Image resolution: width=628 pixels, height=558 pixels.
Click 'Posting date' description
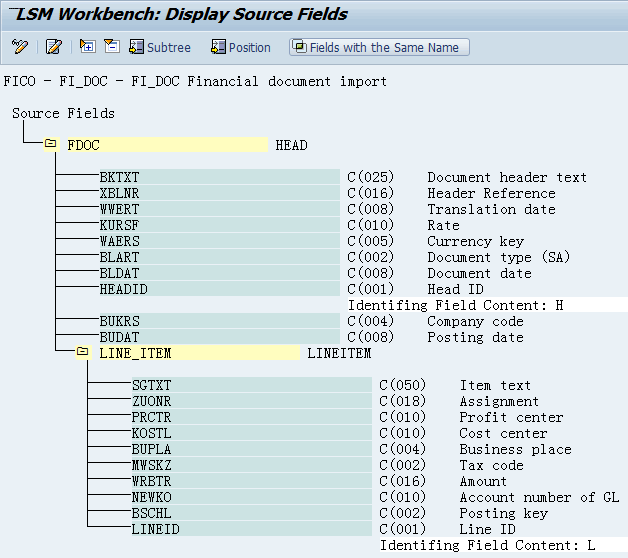click(475, 338)
